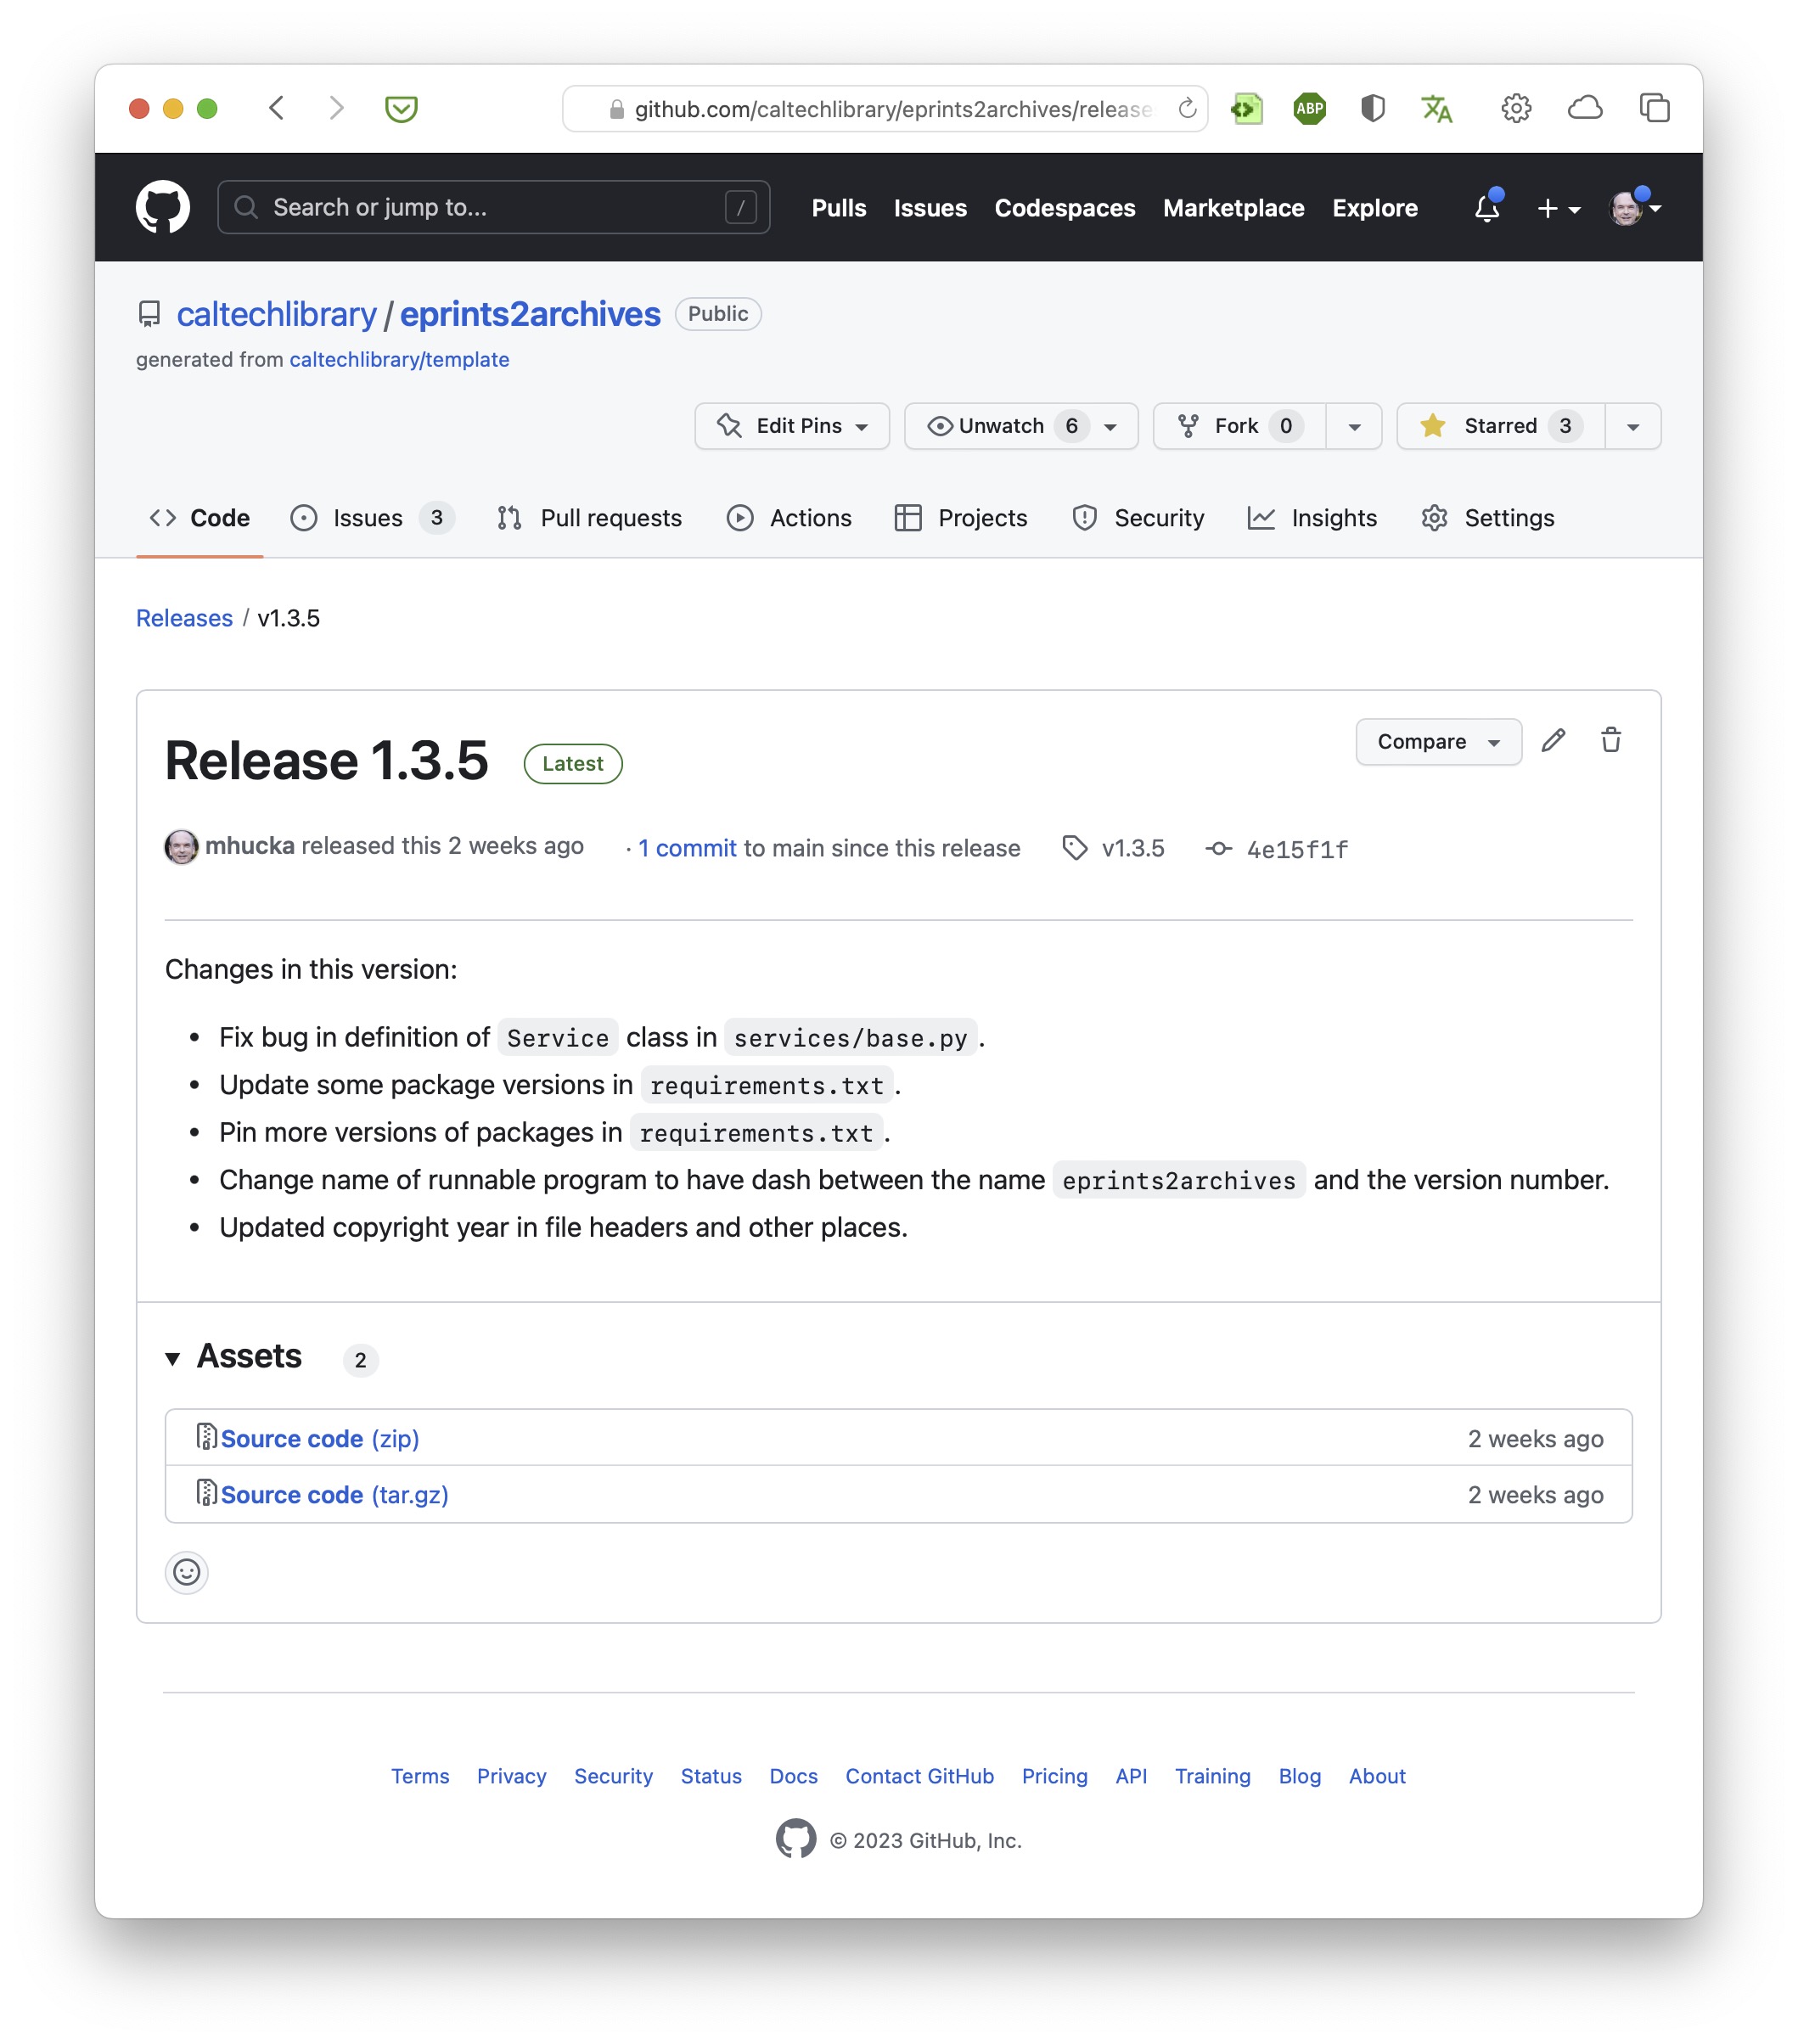
Task: Open the caltechlibrary owner link
Action: click(276, 314)
